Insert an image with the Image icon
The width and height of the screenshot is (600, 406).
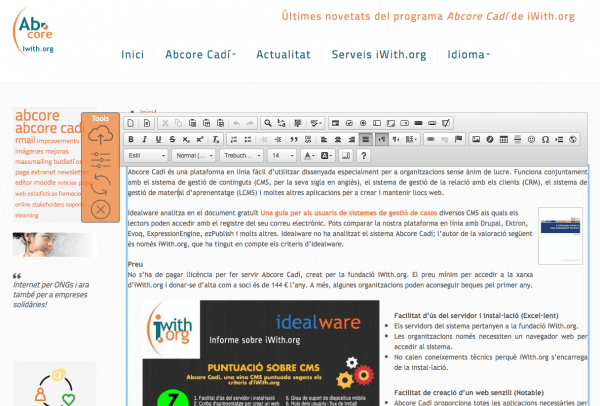pos(476,140)
